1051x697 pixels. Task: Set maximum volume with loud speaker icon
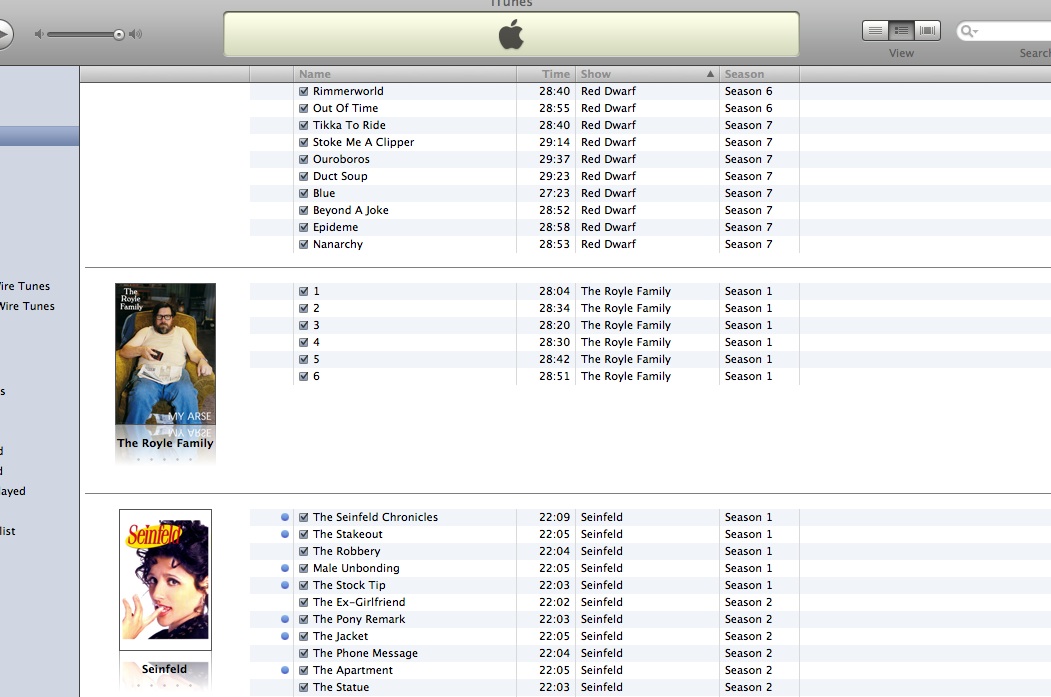pos(135,34)
